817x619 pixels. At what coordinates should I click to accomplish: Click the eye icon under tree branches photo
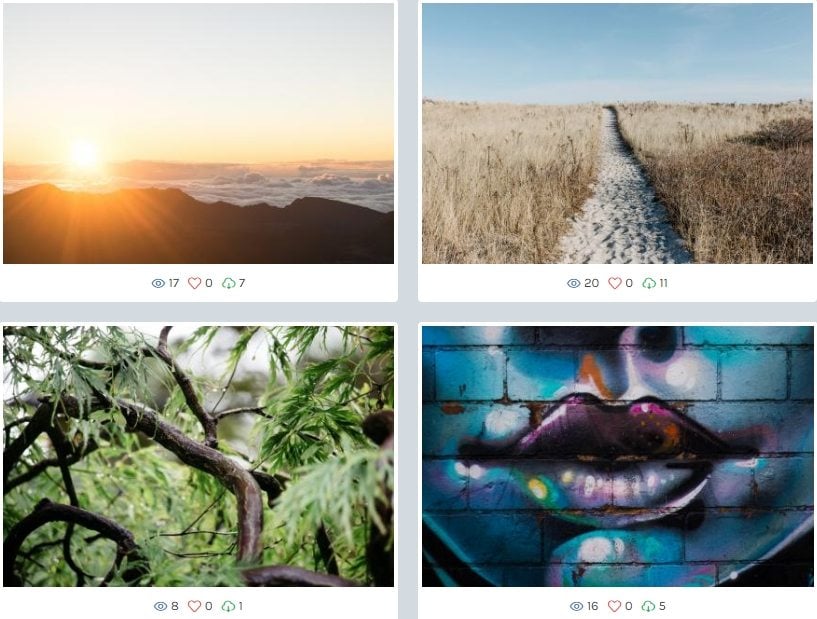point(160,606)
